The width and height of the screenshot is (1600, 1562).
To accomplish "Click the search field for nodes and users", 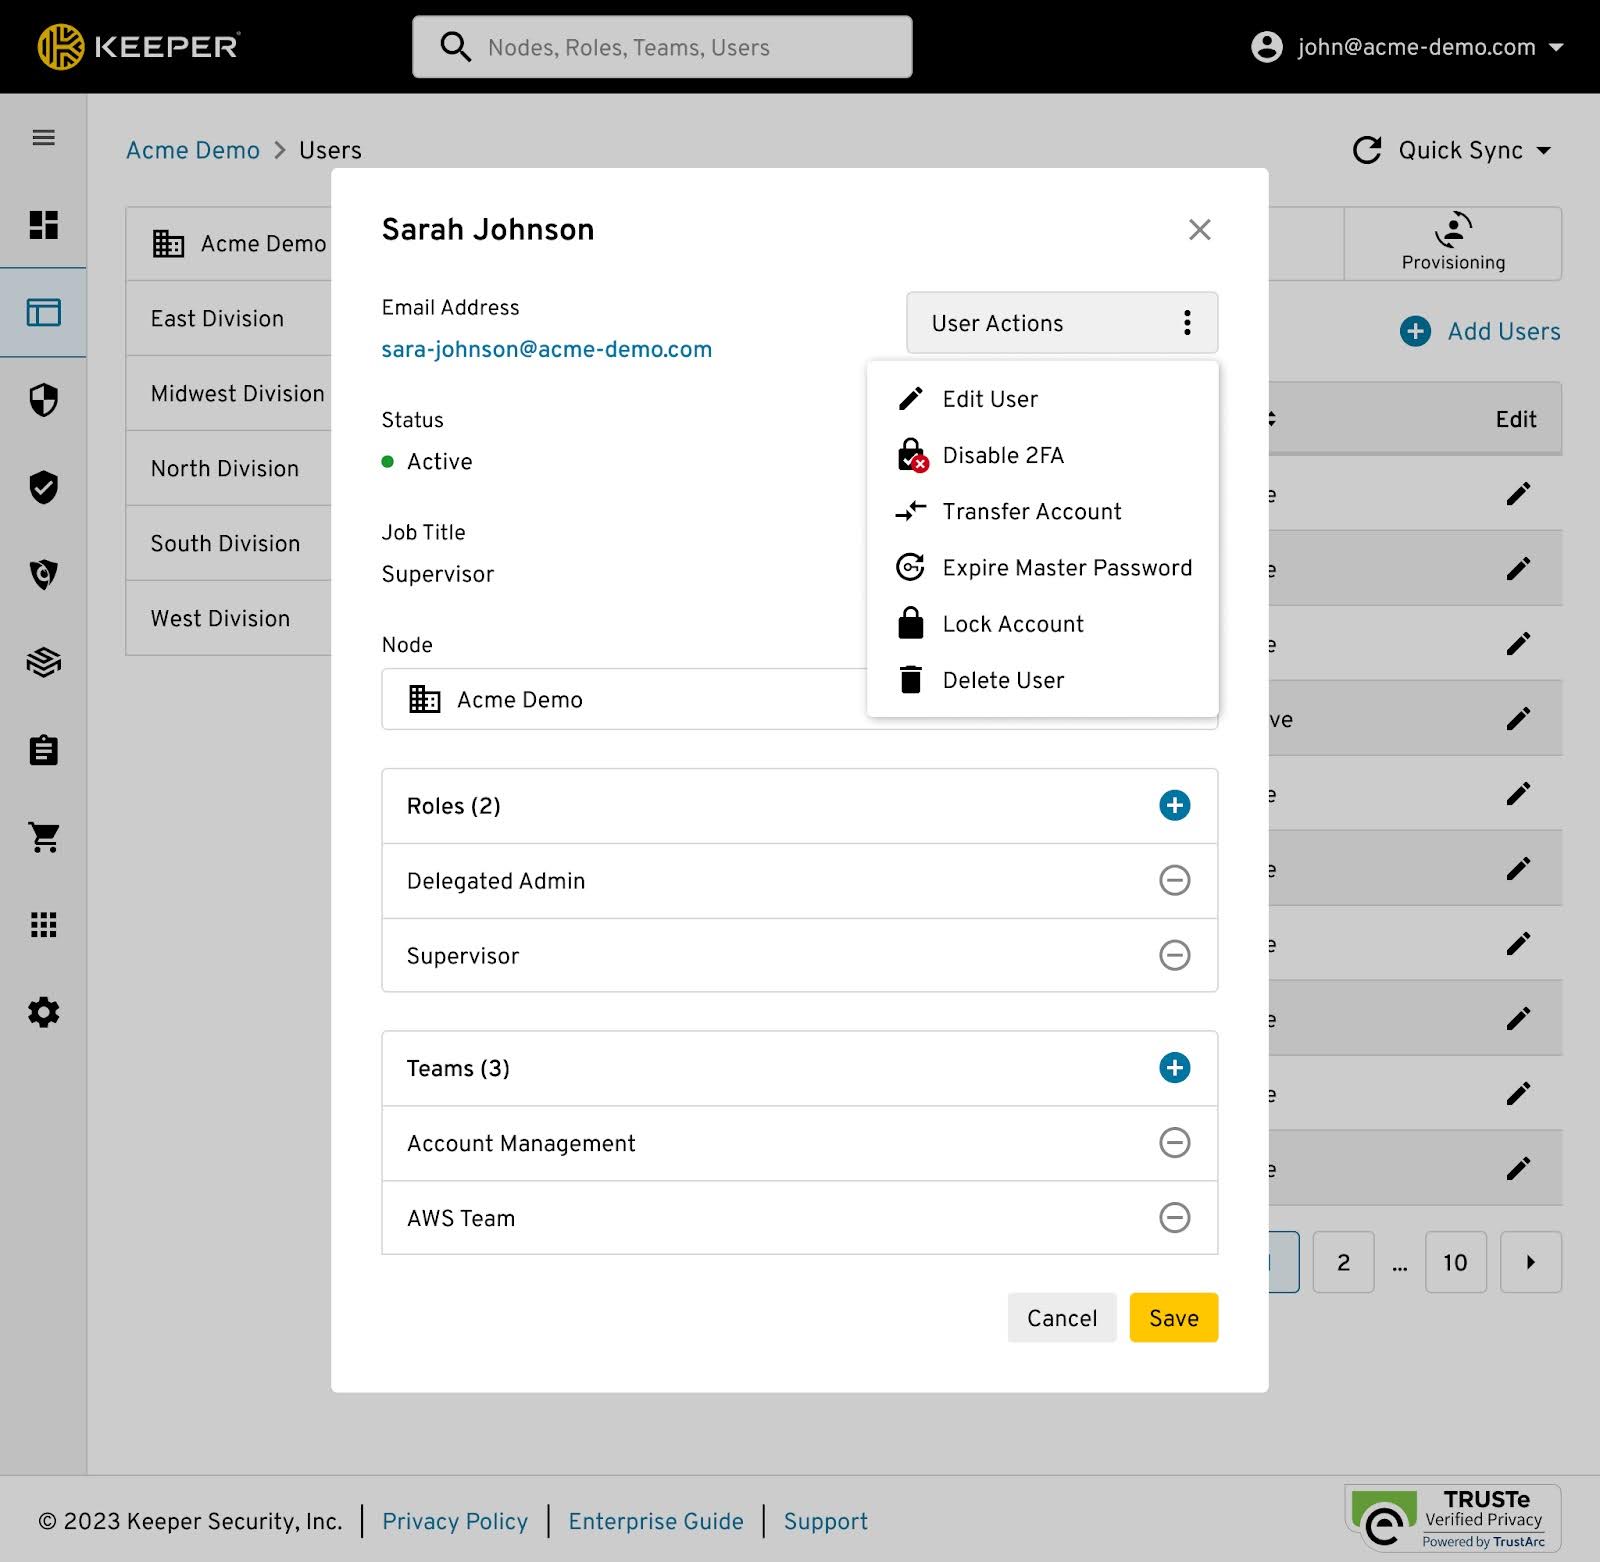I will click(x=662, y=47).
